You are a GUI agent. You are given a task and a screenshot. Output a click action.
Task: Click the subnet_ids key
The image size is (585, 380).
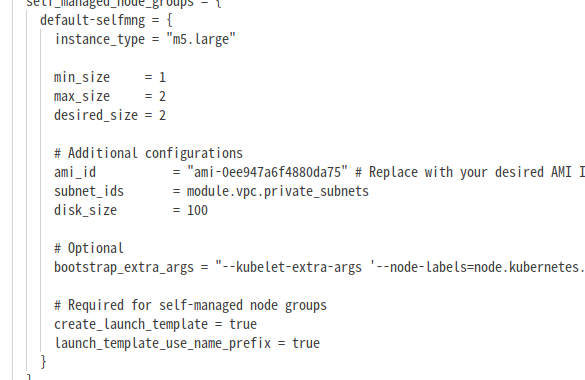tap(89, 191)
